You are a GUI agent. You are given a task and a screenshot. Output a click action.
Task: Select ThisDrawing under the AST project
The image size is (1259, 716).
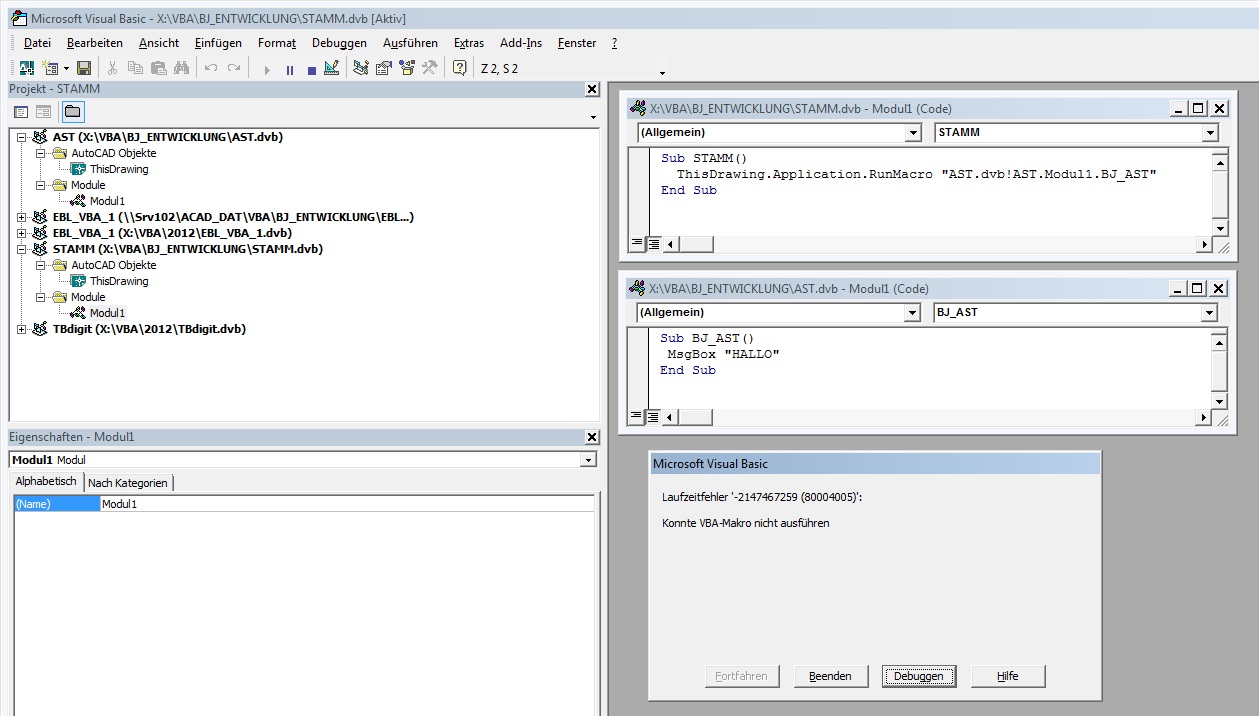(119, 169)
